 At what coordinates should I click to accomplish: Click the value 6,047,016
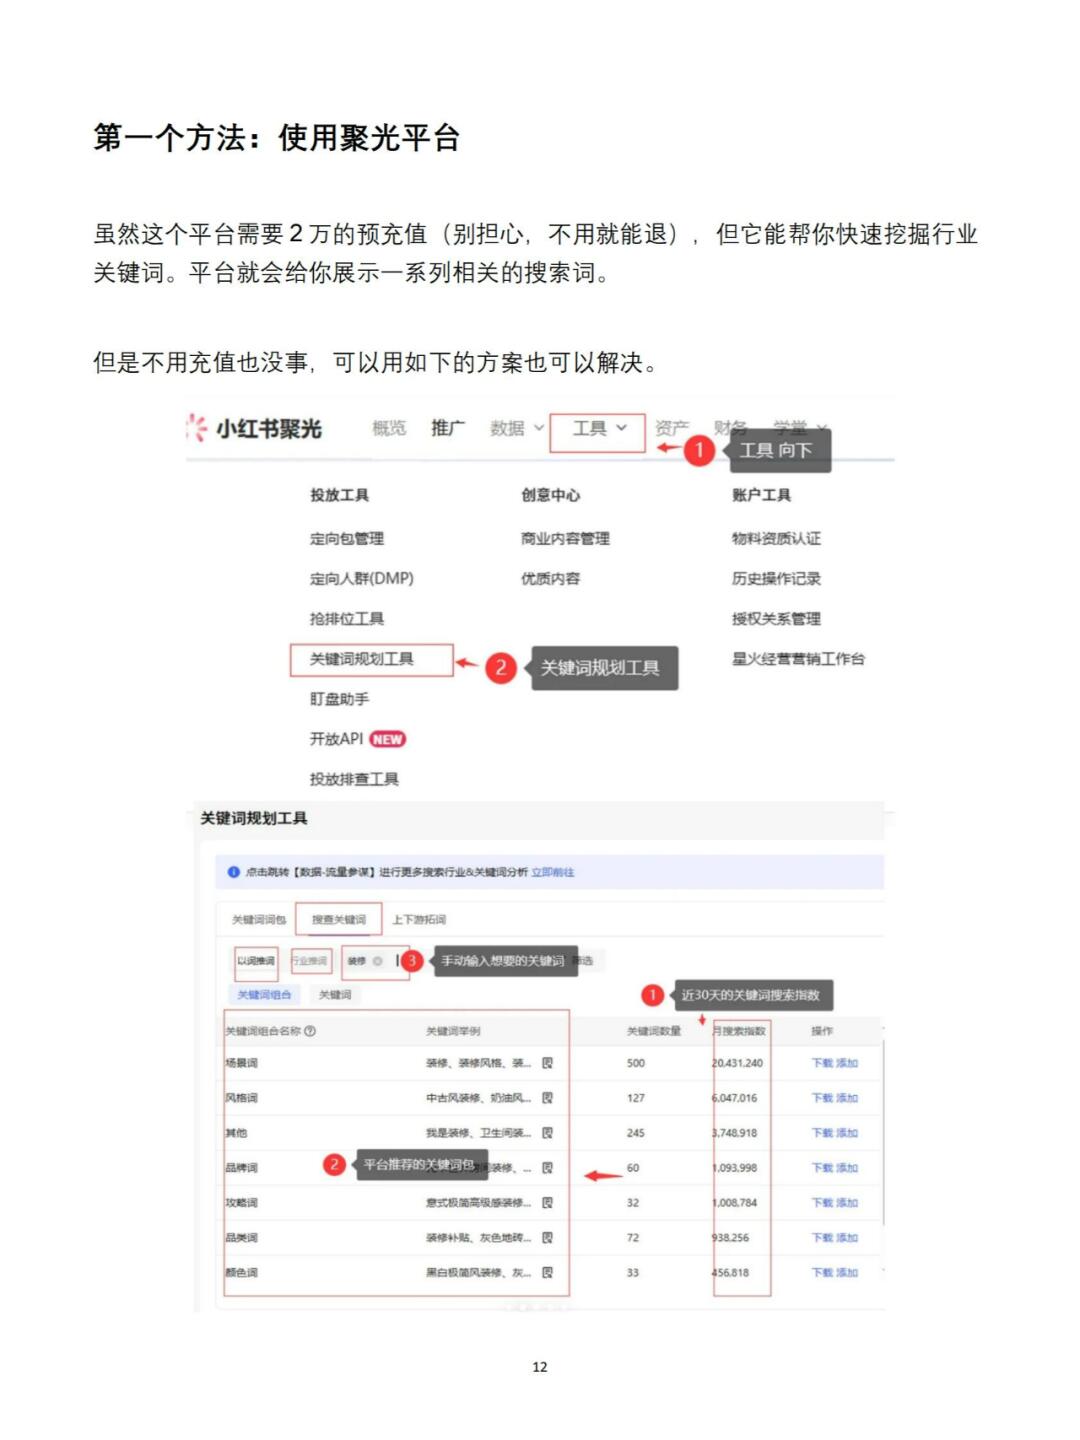735,1098
